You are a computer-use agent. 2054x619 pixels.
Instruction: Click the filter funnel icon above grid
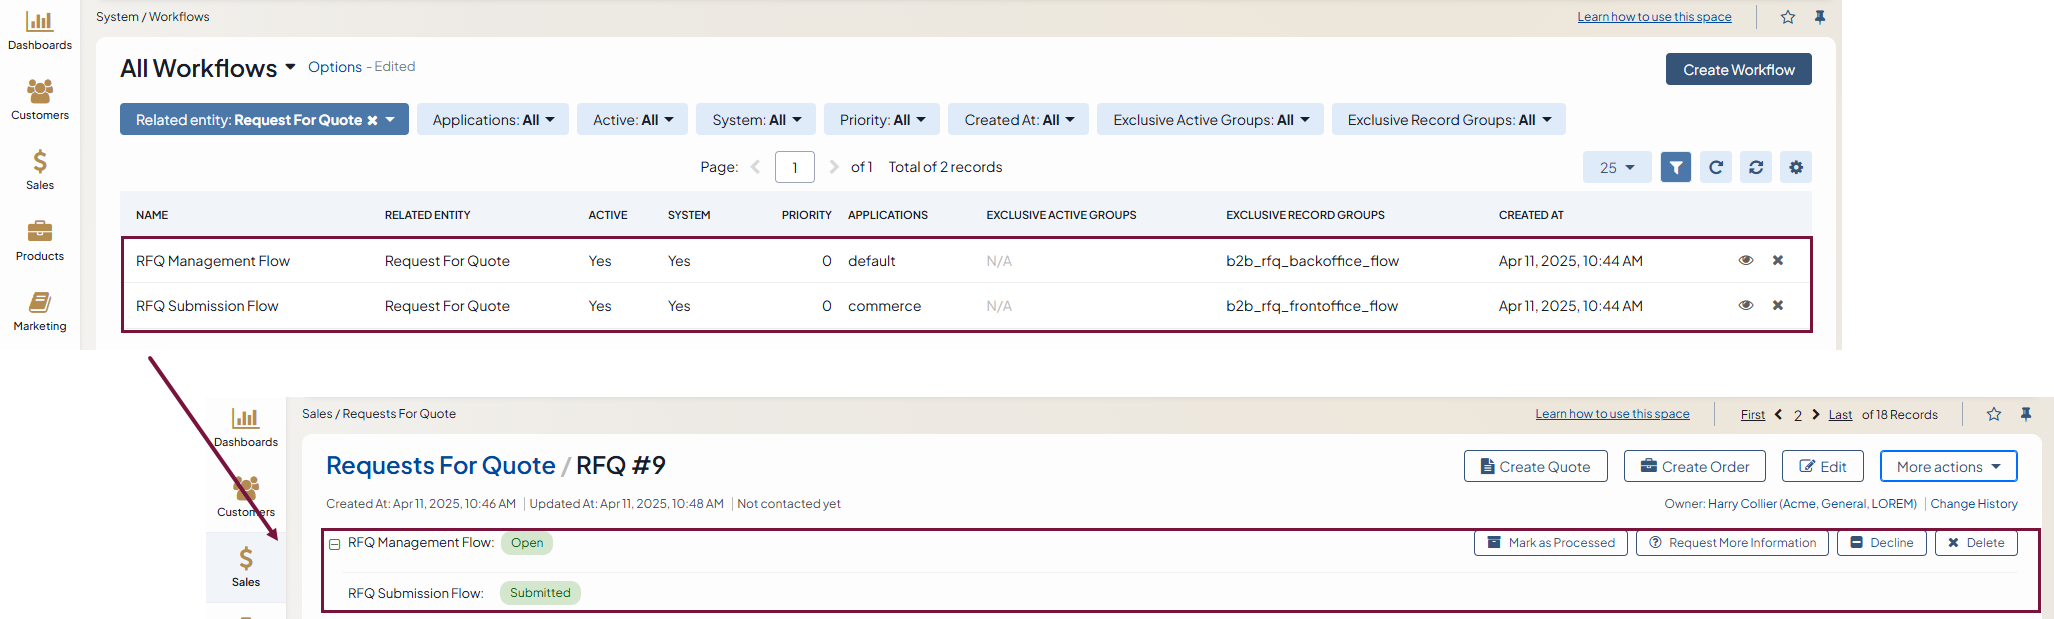[x=1675, y=168]
